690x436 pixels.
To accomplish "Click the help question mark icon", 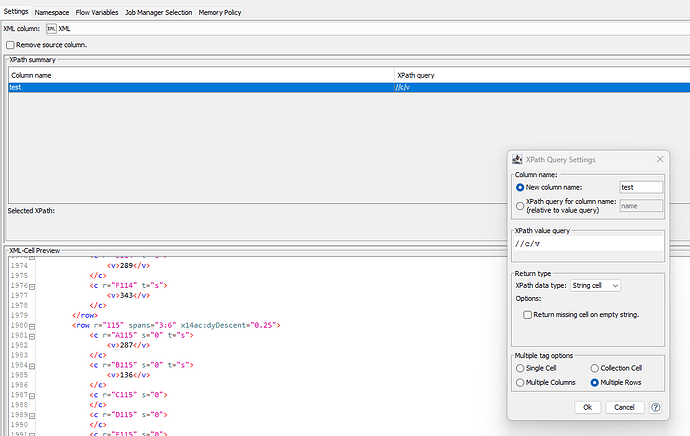I will click(x=656, y=407).
